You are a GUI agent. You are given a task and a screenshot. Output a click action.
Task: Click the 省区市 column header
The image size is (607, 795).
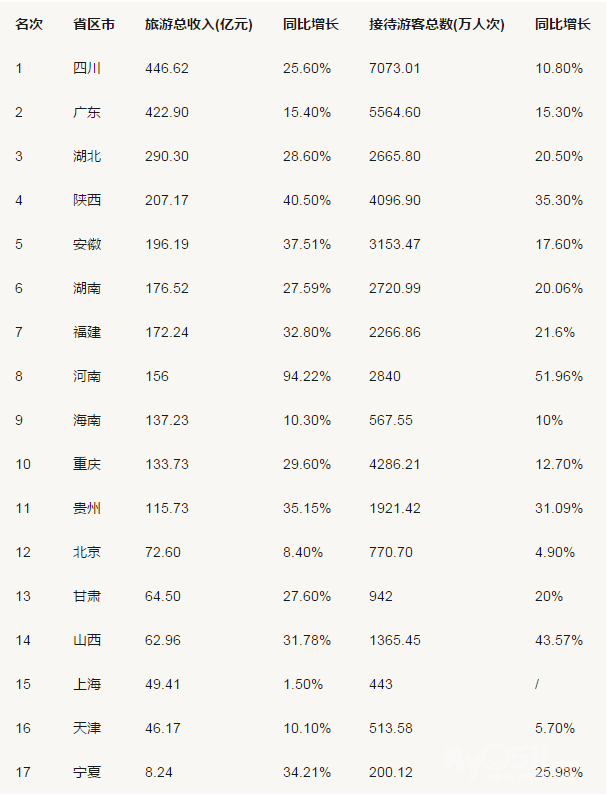[x=94, y=24]
